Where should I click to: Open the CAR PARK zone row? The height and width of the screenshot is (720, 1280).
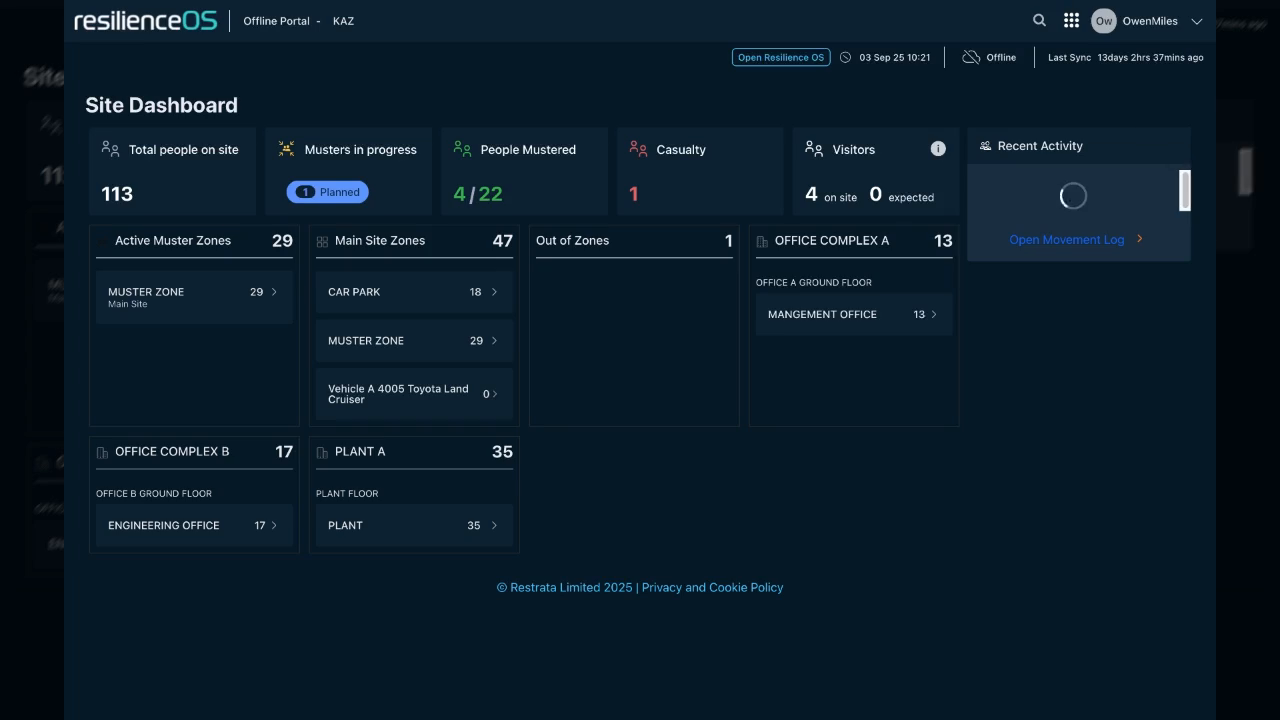[414, 292]
